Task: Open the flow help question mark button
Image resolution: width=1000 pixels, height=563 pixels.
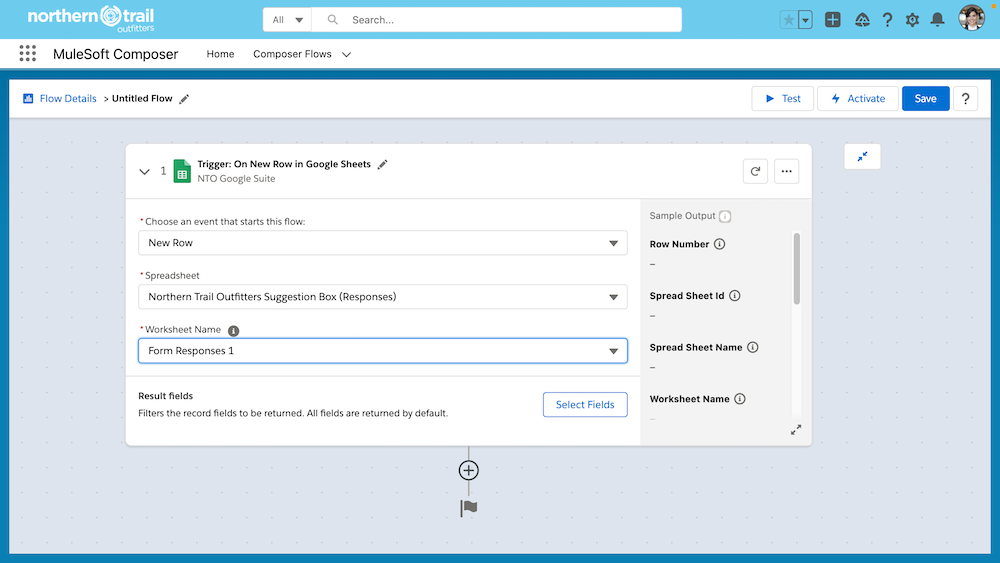Action: coord(966,99)
